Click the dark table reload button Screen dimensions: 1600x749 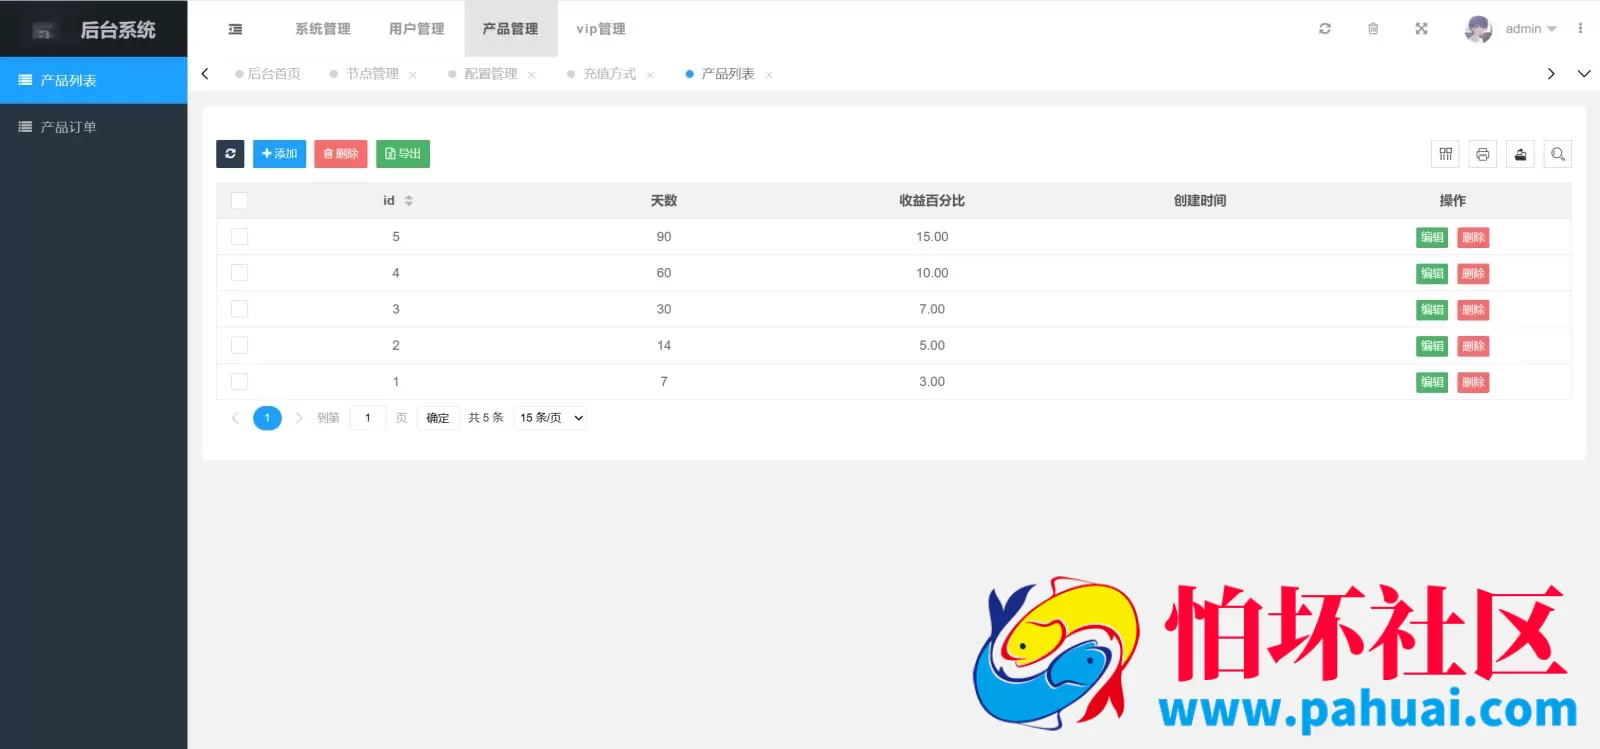230,154
